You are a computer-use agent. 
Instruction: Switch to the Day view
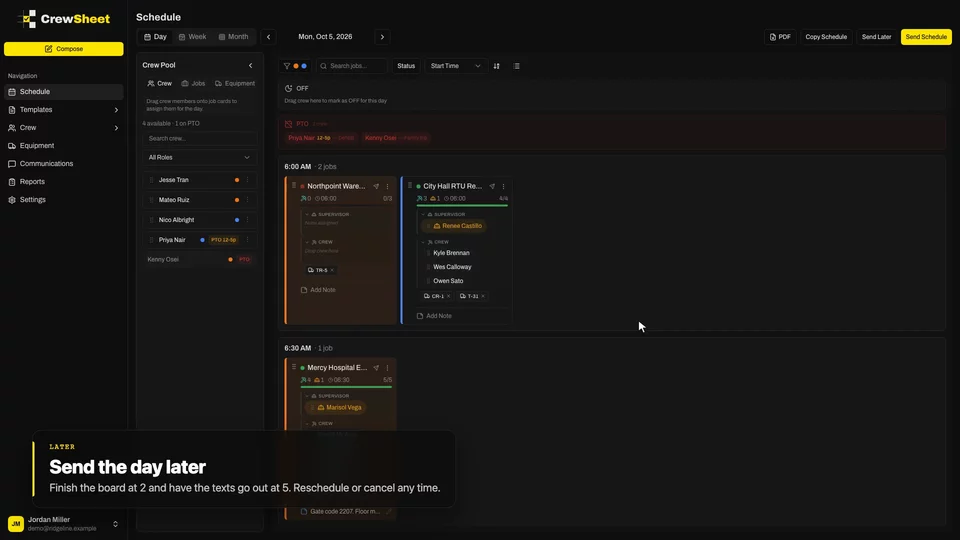pyautogui.click(x=156, y=37)
